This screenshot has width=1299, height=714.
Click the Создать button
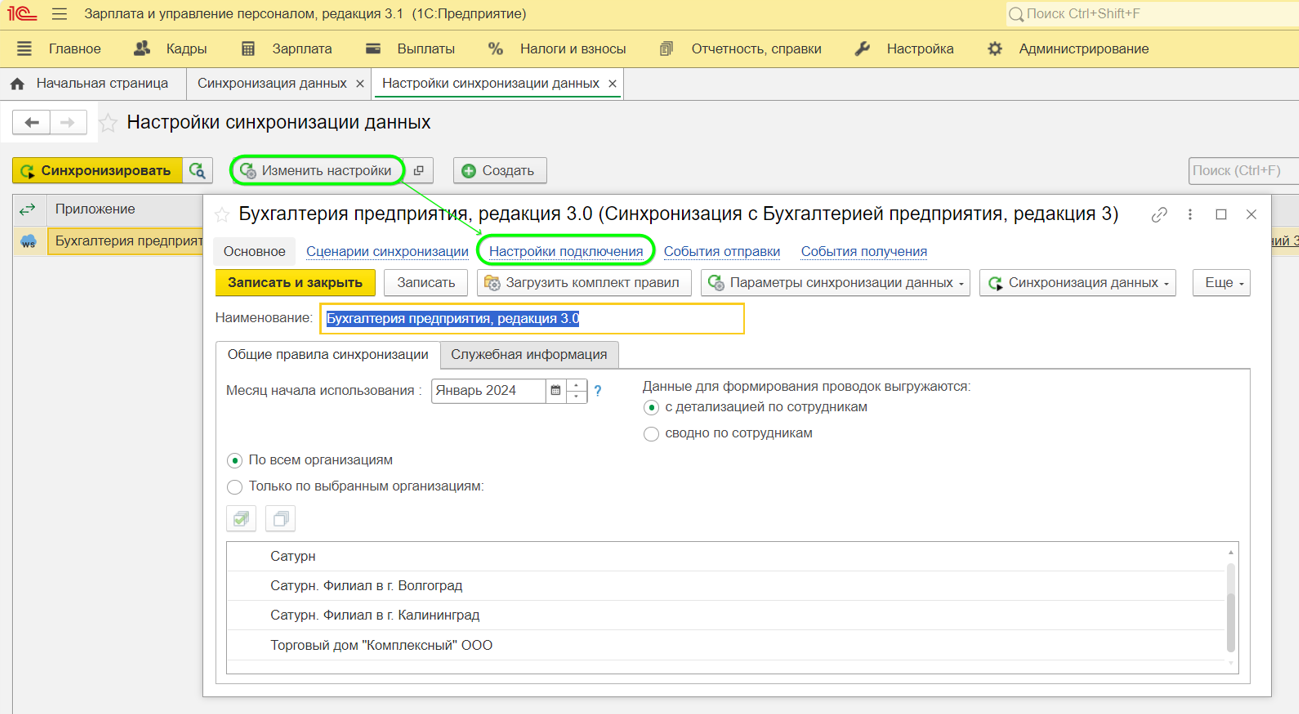click(500, 171)
